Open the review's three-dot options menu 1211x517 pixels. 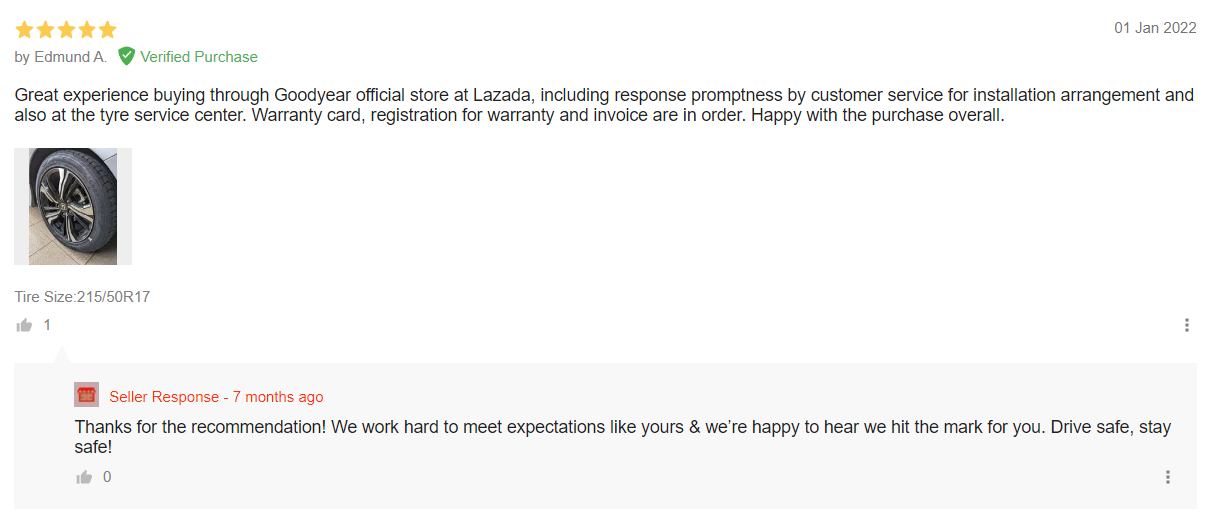point(1187,325)
